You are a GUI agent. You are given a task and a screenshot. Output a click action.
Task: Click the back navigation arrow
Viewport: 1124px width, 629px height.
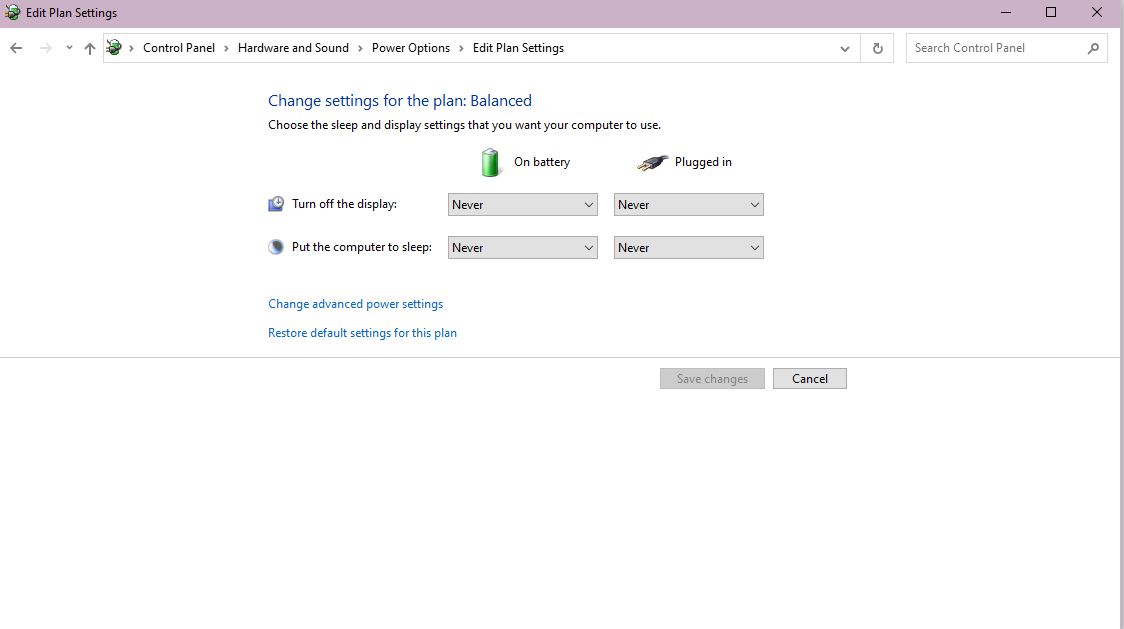pos(15,47)
